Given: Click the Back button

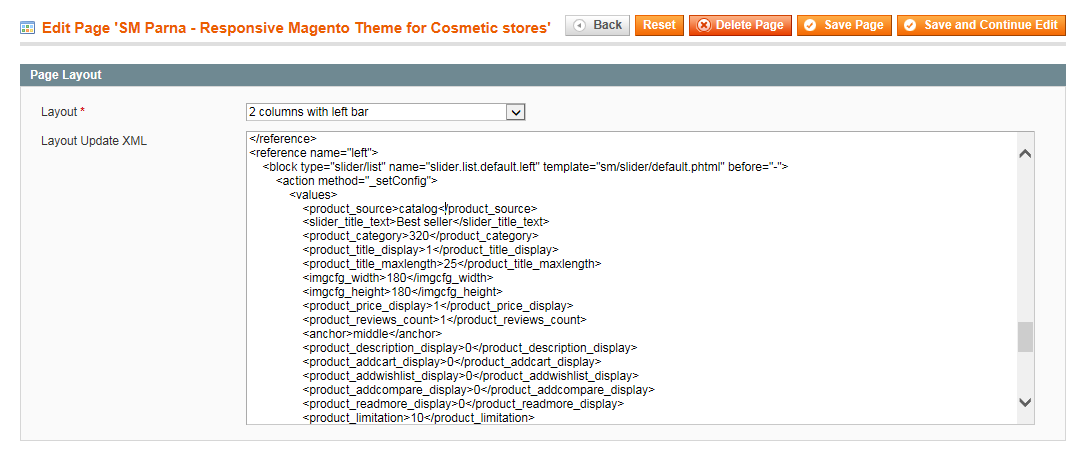Looking at the screenshot, I should 597,26.
